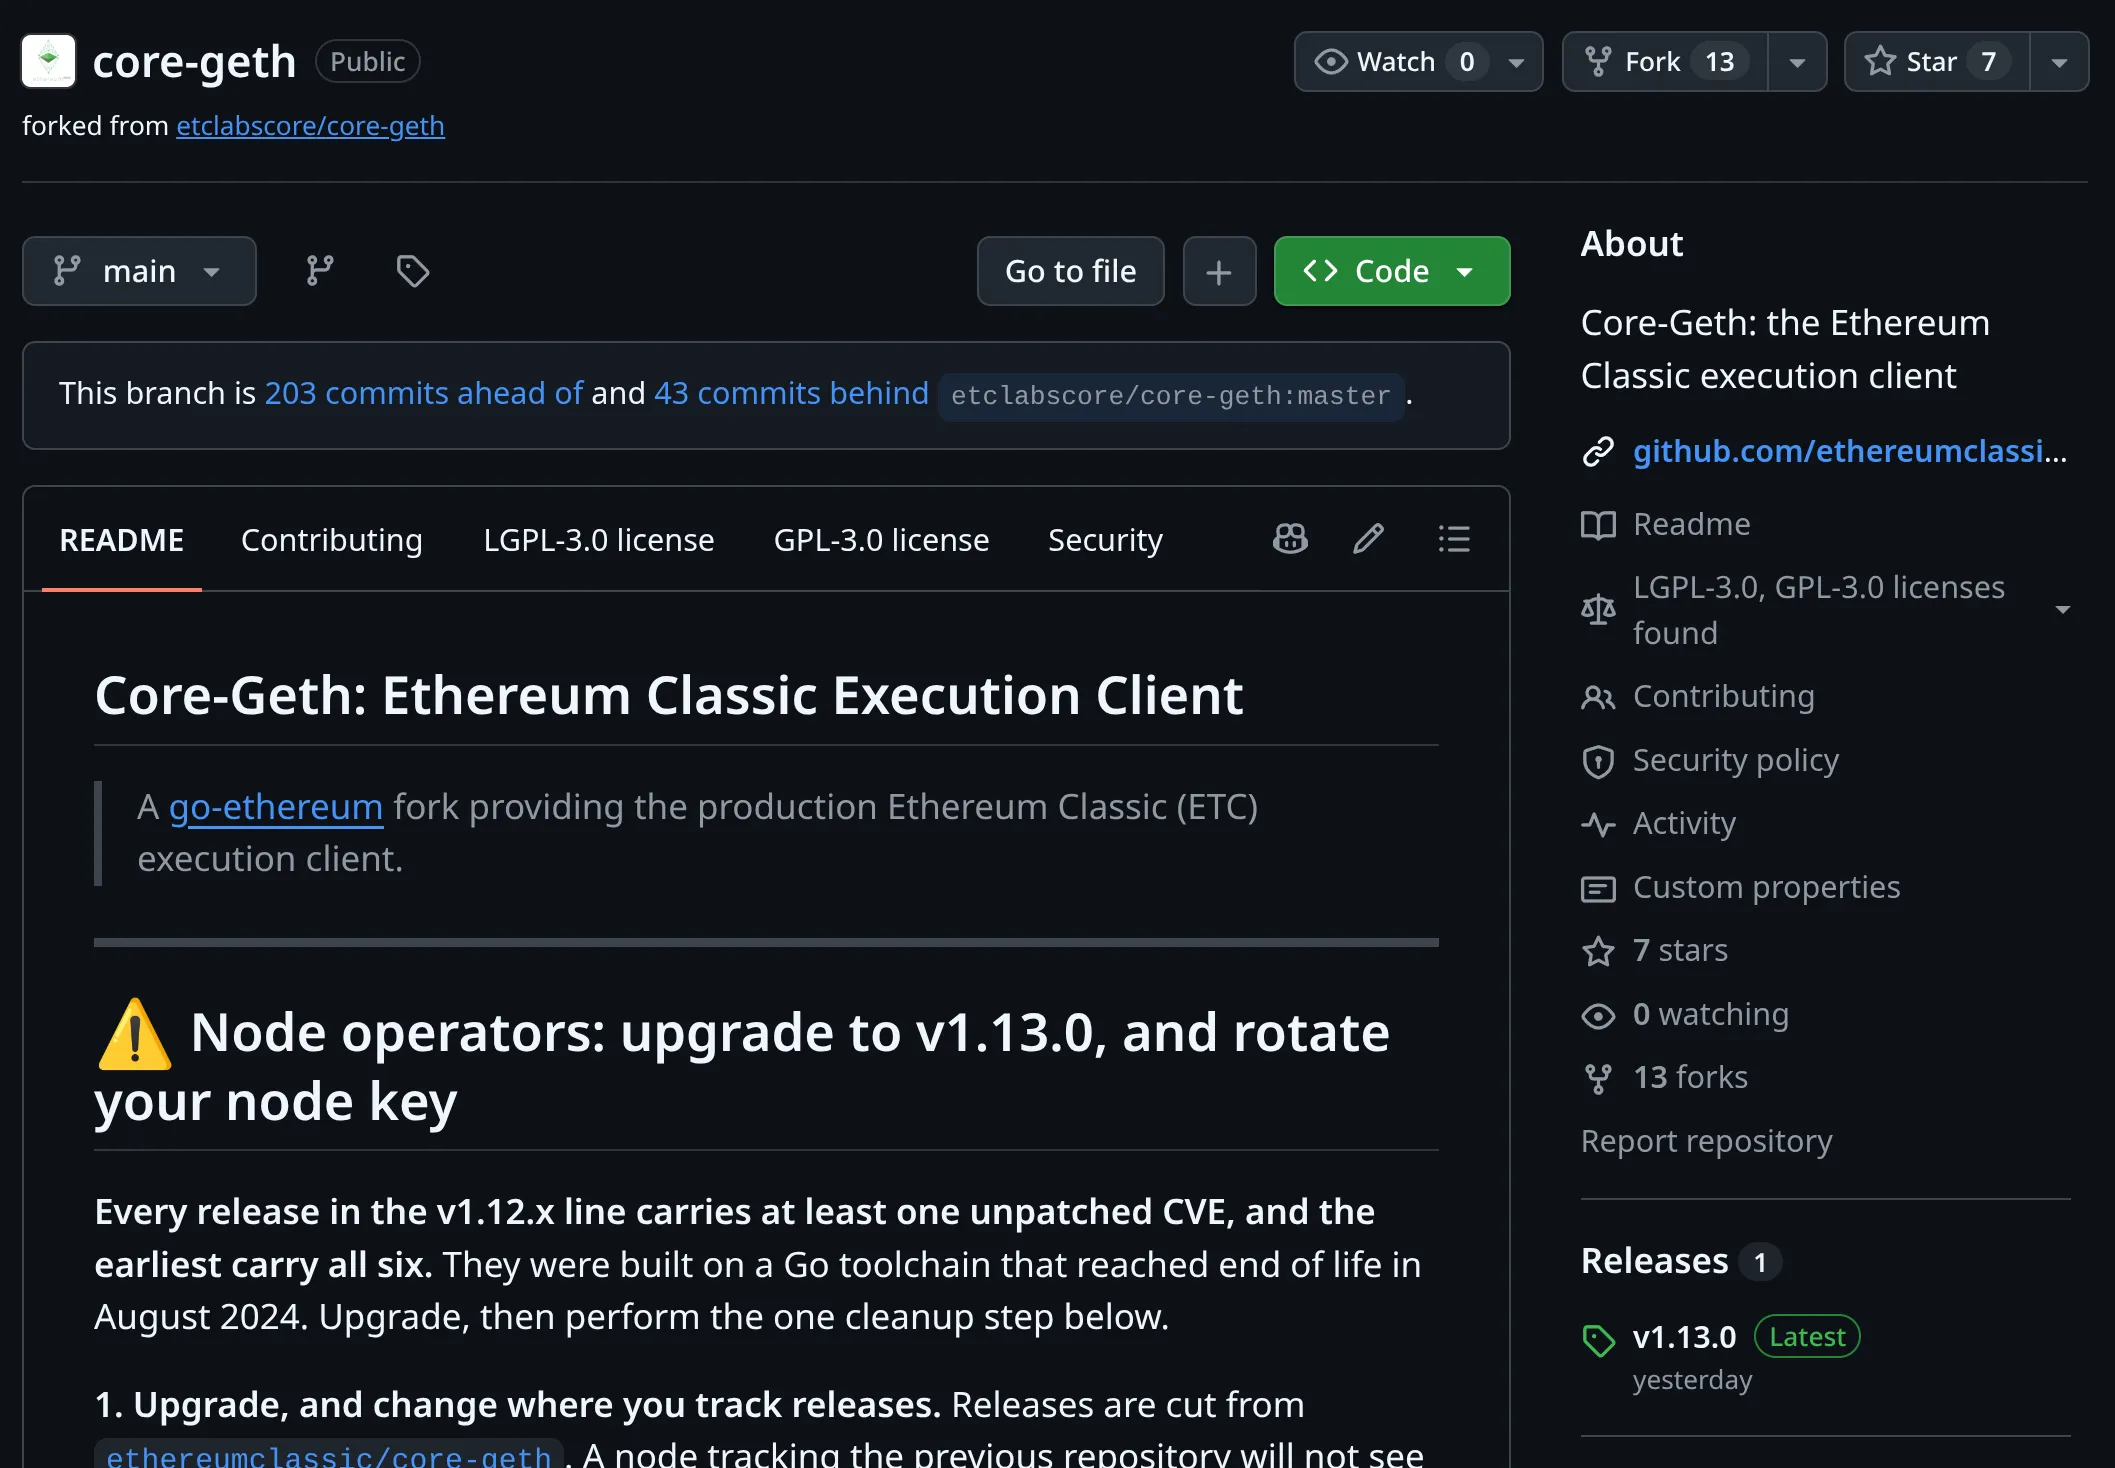Click the shield icon beside Security policy
This screenshot has height=1468, width=2115.
pos(1598,762)
